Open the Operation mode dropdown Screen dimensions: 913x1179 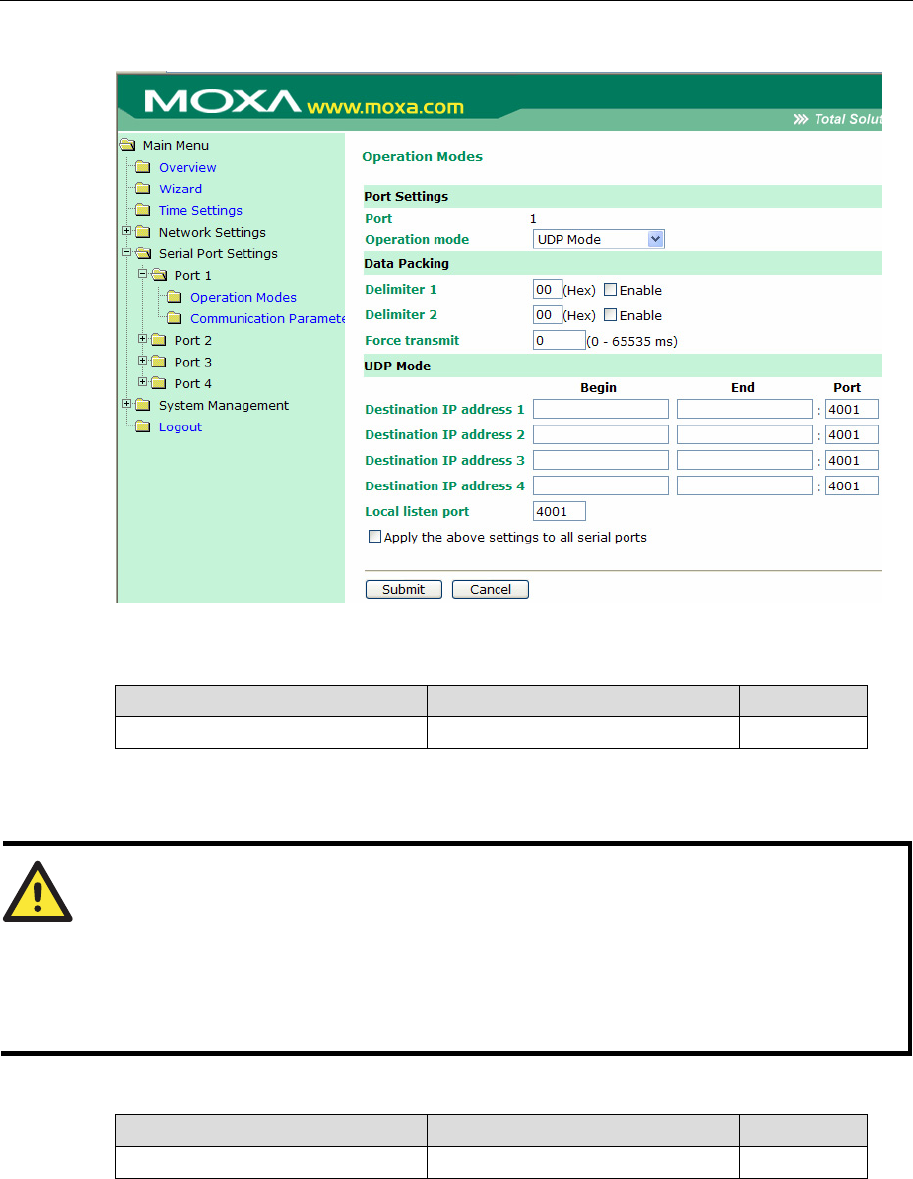pyautogui.click(x=599, y=239)
